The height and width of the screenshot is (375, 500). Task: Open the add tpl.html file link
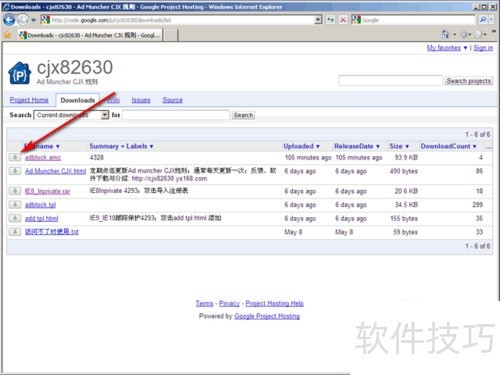click(41, 219)
